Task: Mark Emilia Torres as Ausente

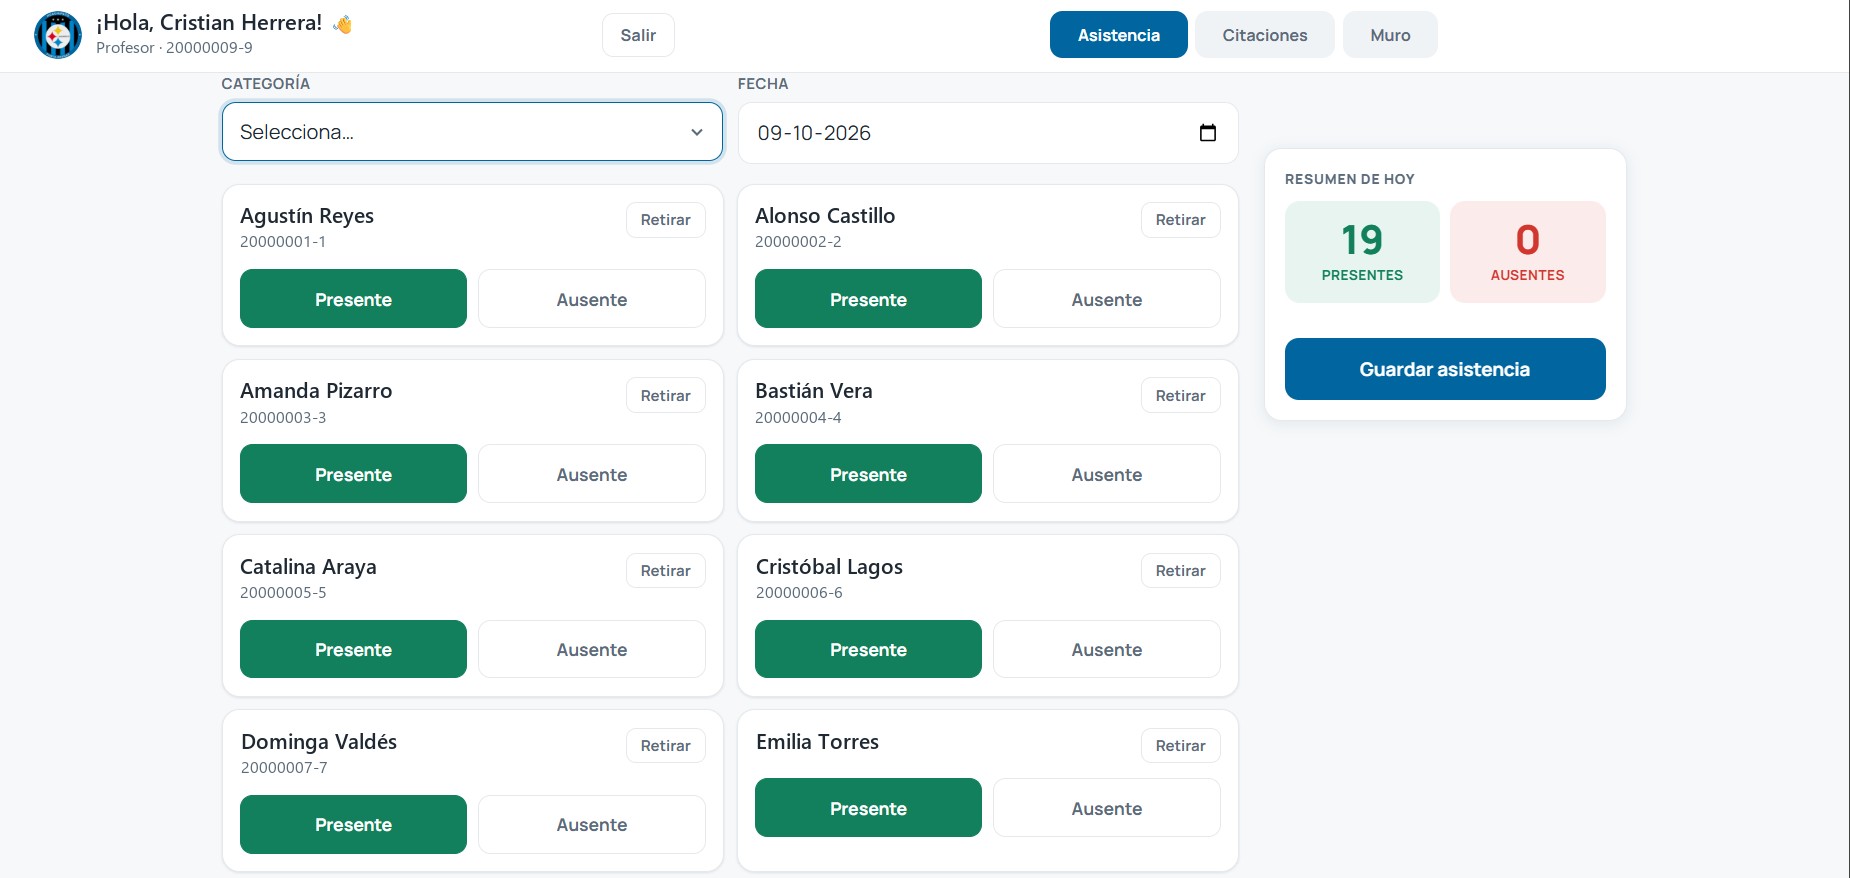Action: tap(1107, 808)
